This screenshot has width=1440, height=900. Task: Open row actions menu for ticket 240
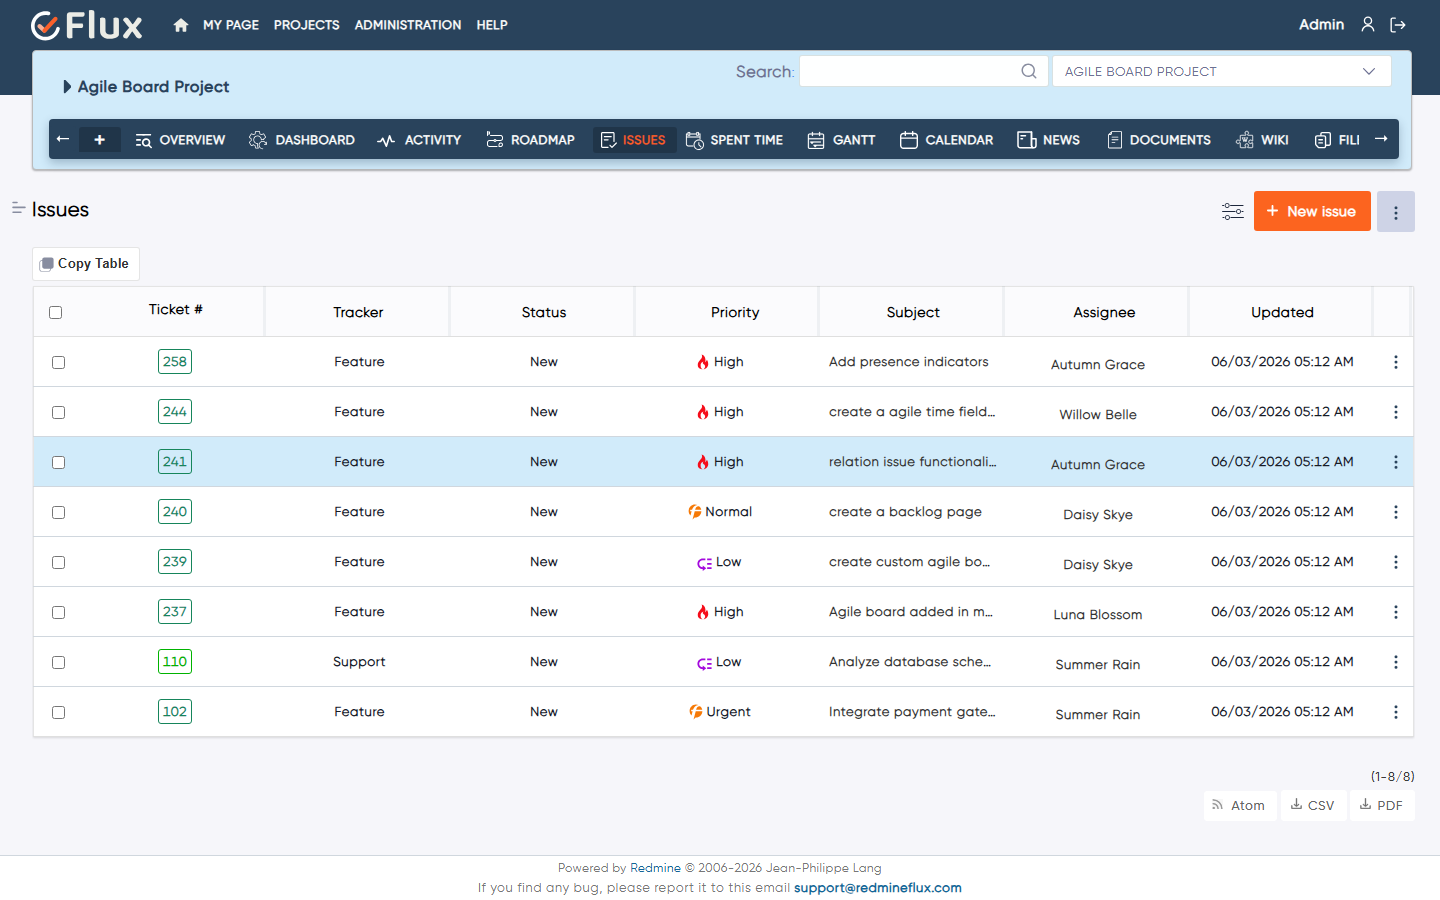pyautogui.click(x=1395, y=512)
